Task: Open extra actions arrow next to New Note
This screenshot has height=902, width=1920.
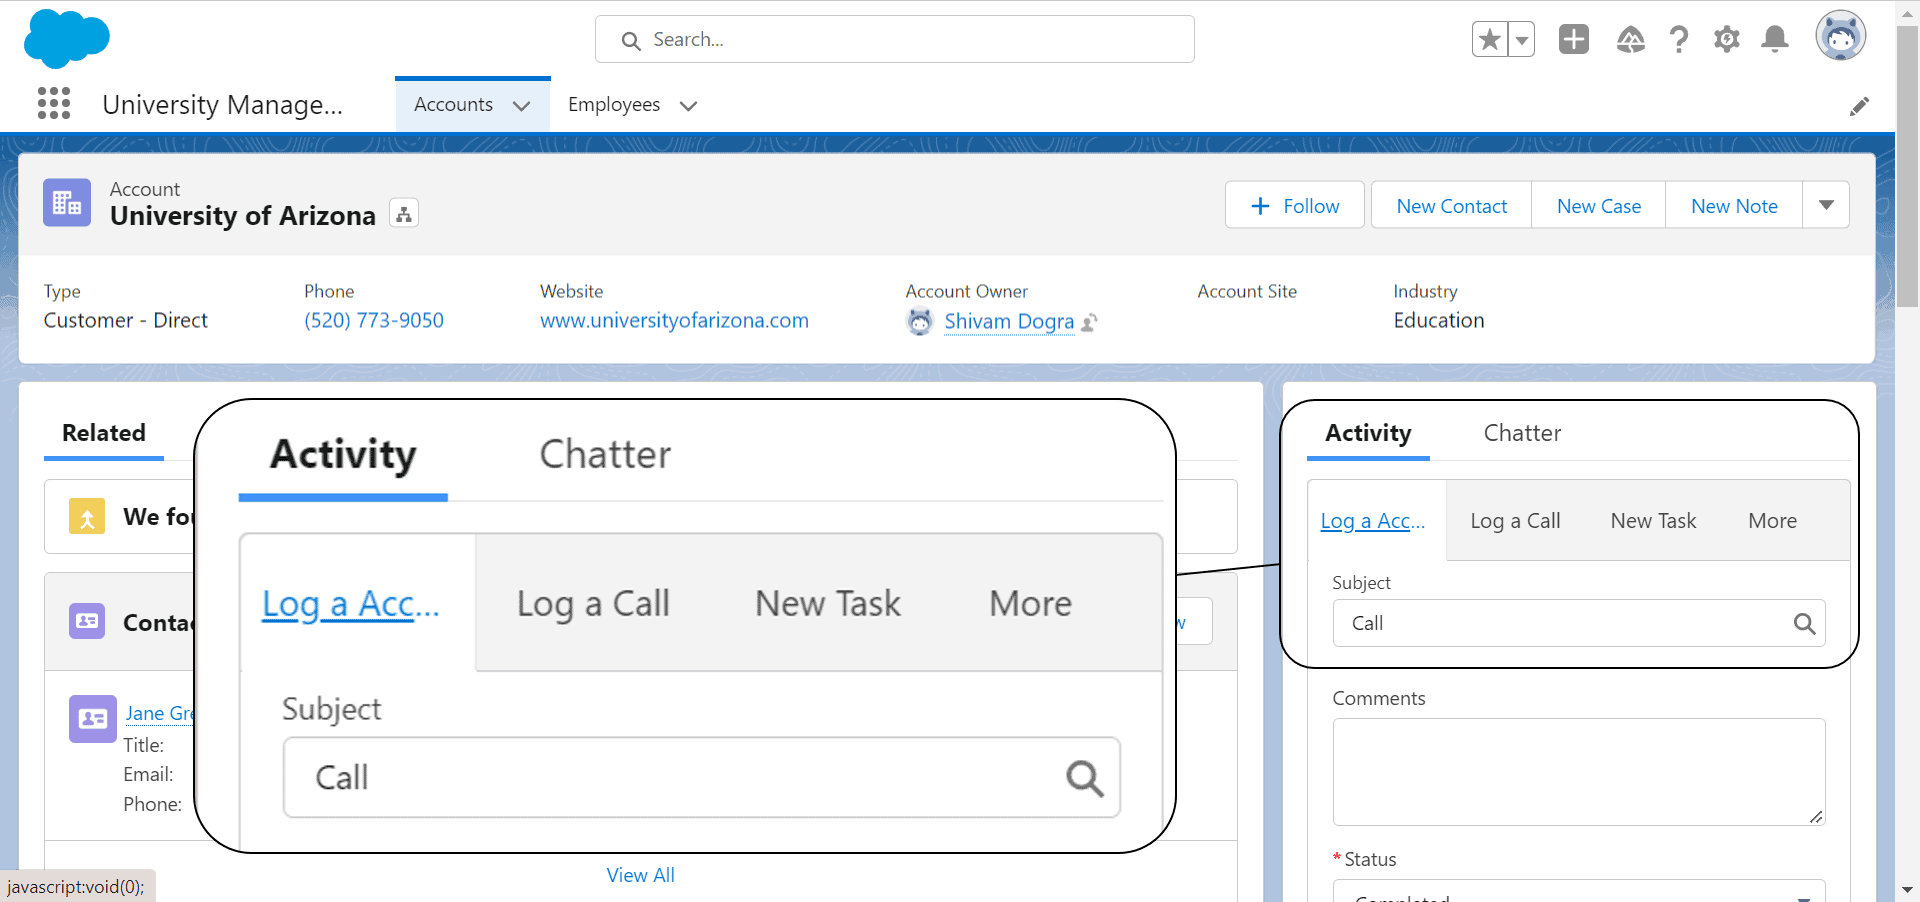Action: click(1826, 204)
